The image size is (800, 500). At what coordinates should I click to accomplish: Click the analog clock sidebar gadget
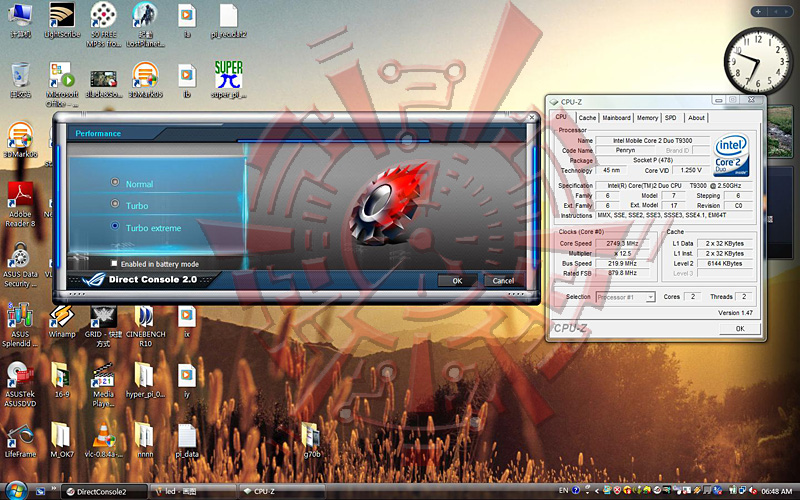[758, 60]
